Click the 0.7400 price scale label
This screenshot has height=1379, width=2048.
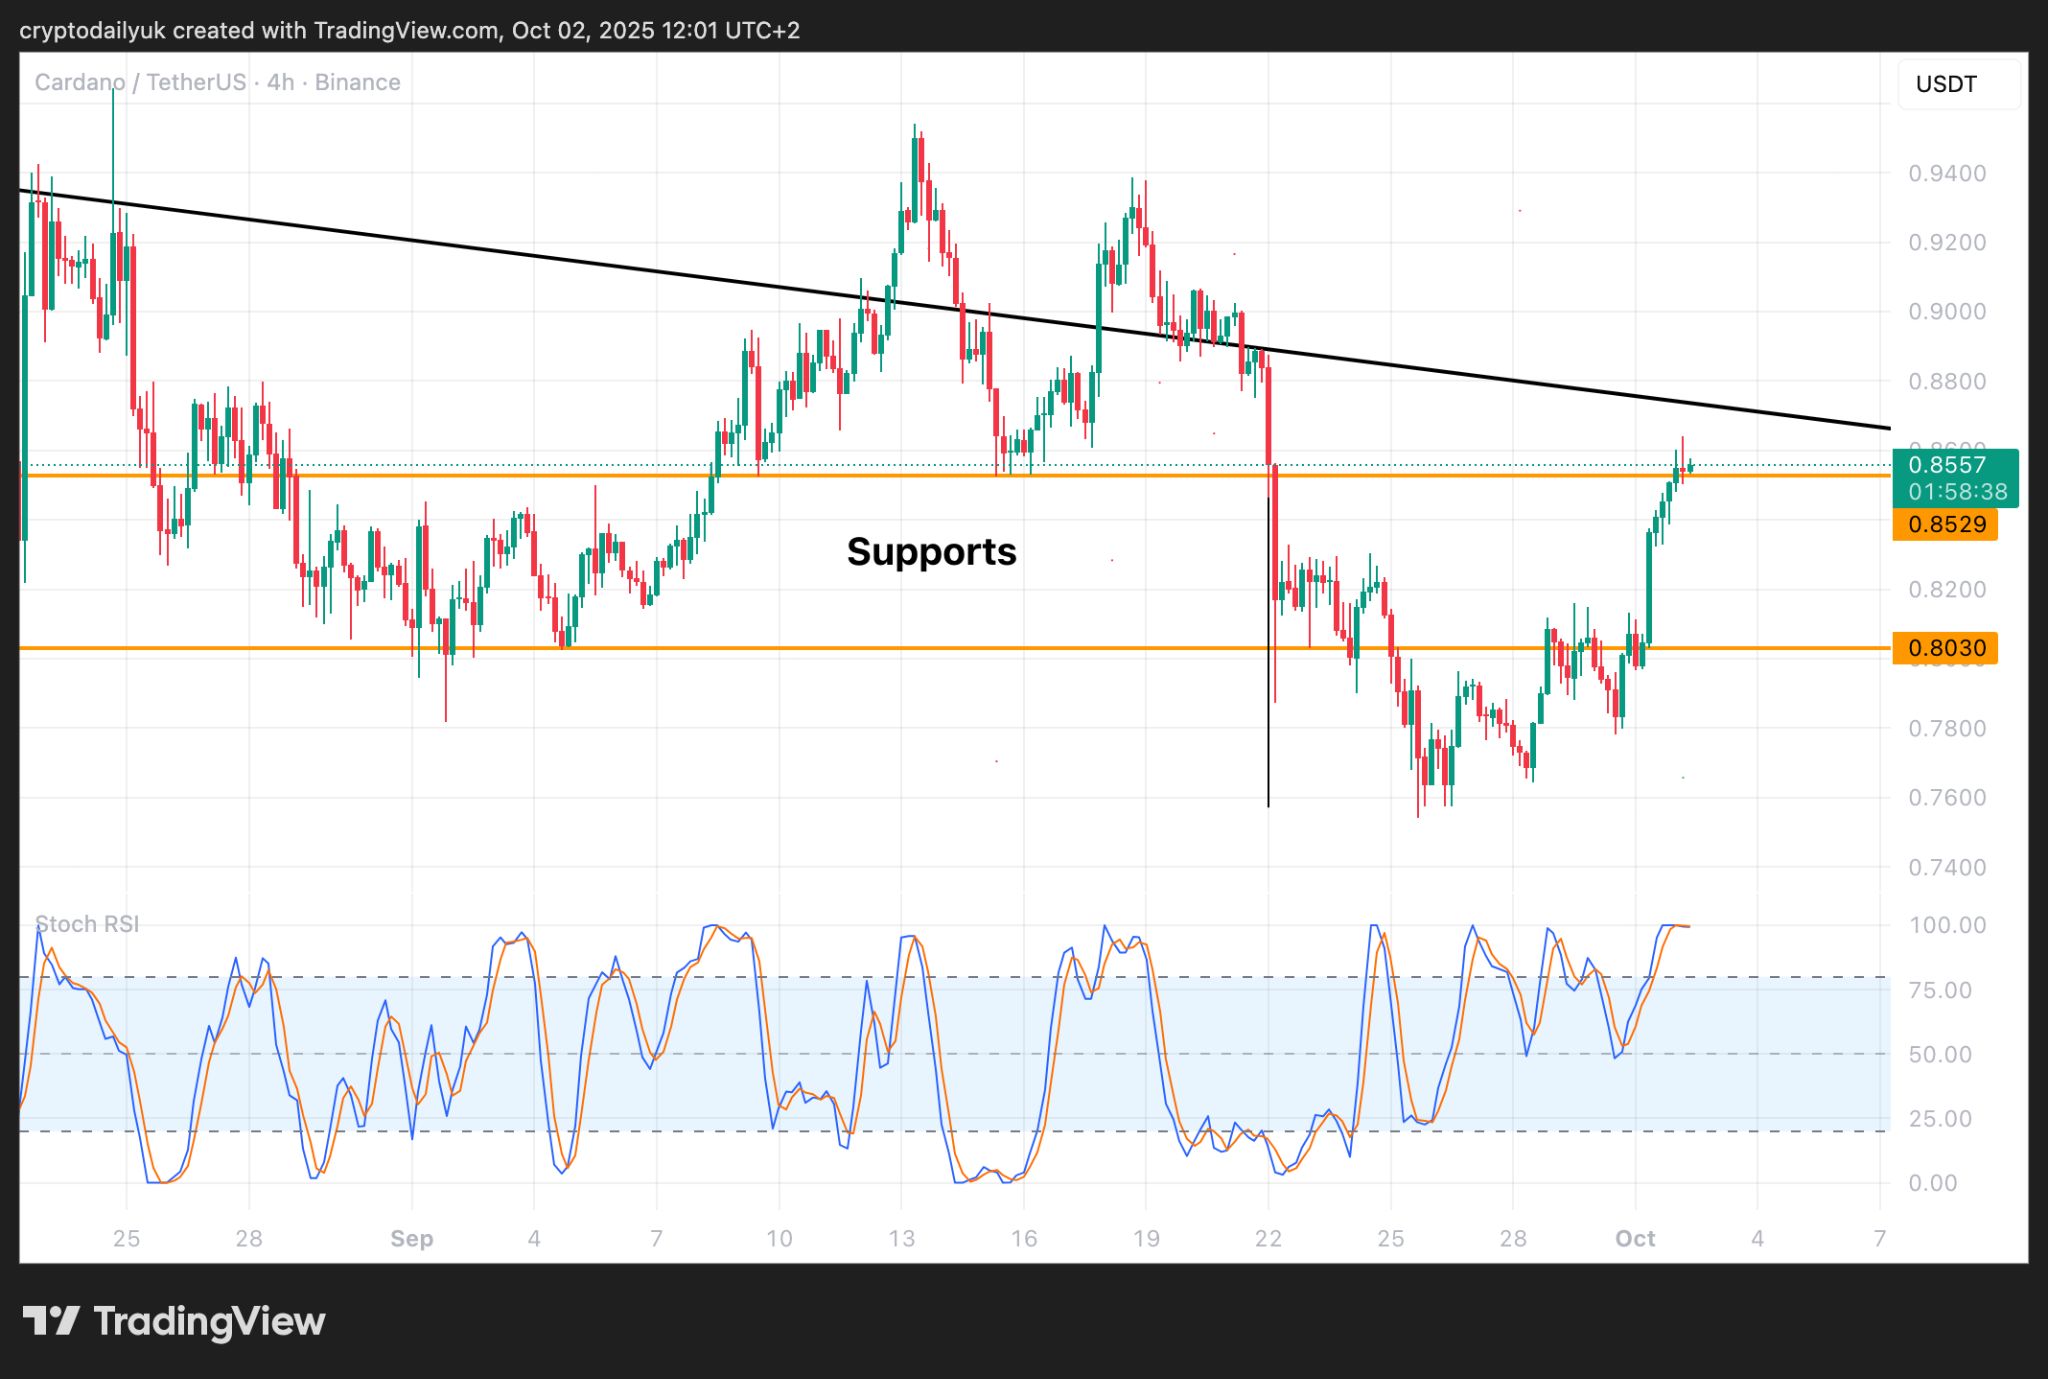[1946, 867]
